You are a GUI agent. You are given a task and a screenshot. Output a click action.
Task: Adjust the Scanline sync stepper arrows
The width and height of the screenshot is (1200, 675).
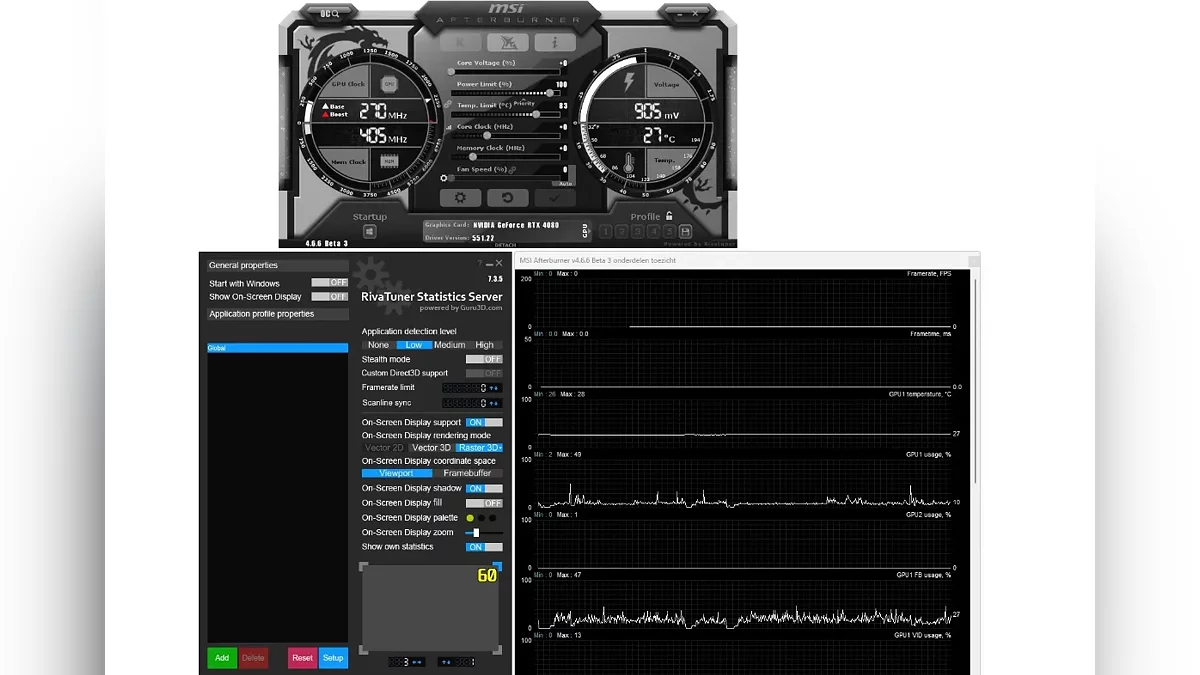[x=495, y=403]
